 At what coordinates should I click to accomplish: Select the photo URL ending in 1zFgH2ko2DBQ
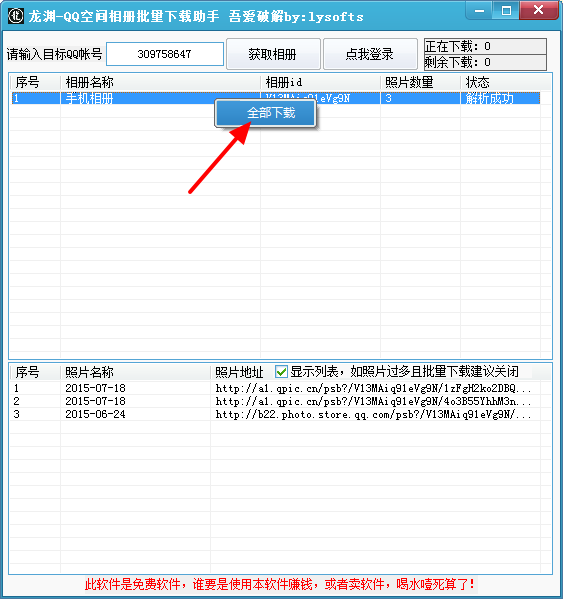373,389
